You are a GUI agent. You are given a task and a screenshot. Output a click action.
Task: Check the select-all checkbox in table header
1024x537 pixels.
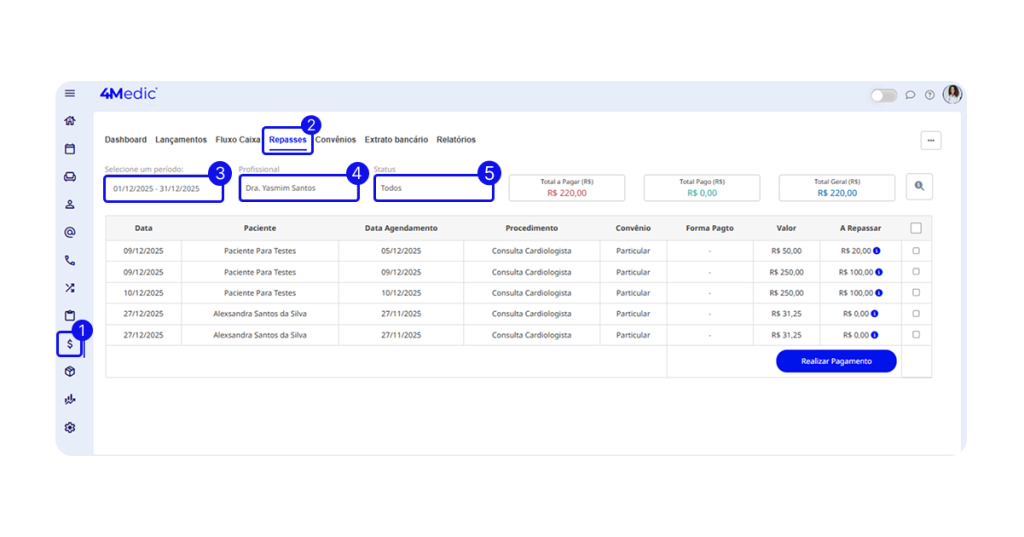coord(916,228)
